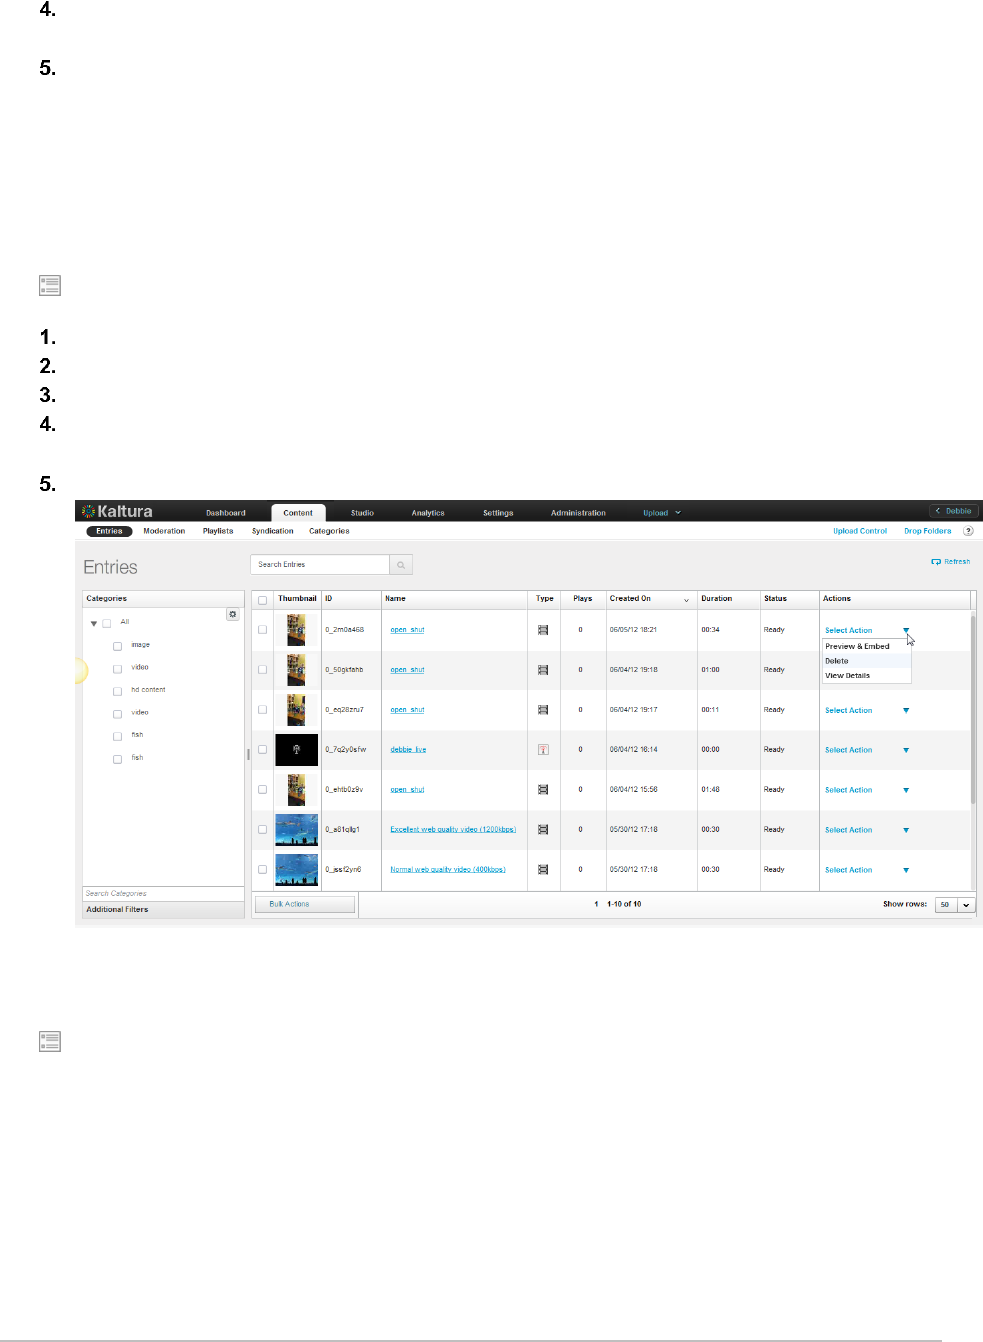Image resolution: width=983 pixels, height=1342 pixels.
Task: Go to the Moderation sub-tab
Action: click(x=164, y=531)
